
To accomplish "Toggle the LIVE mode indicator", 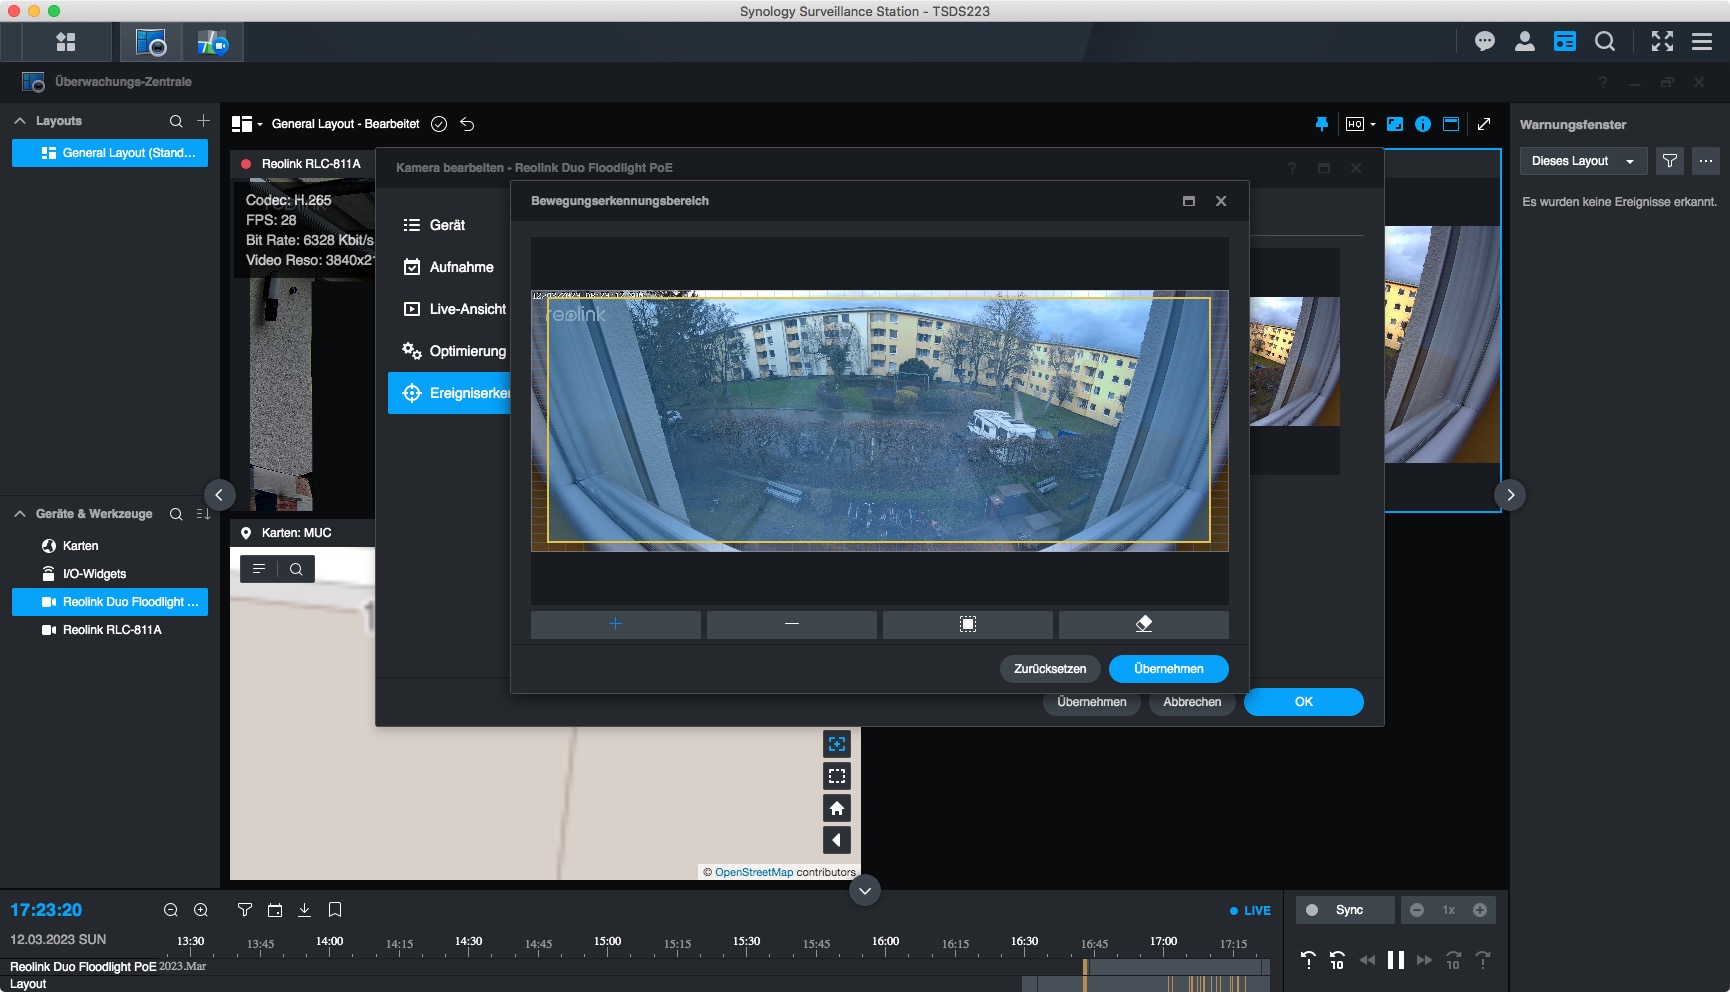I will coord(1250,911).
